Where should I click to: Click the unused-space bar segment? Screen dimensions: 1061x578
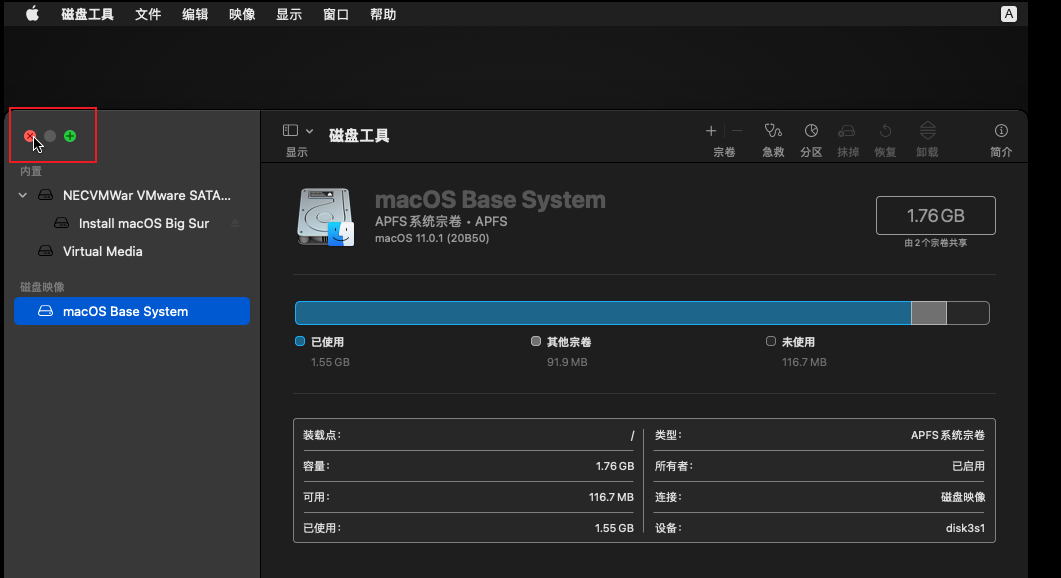coord(968,313)
